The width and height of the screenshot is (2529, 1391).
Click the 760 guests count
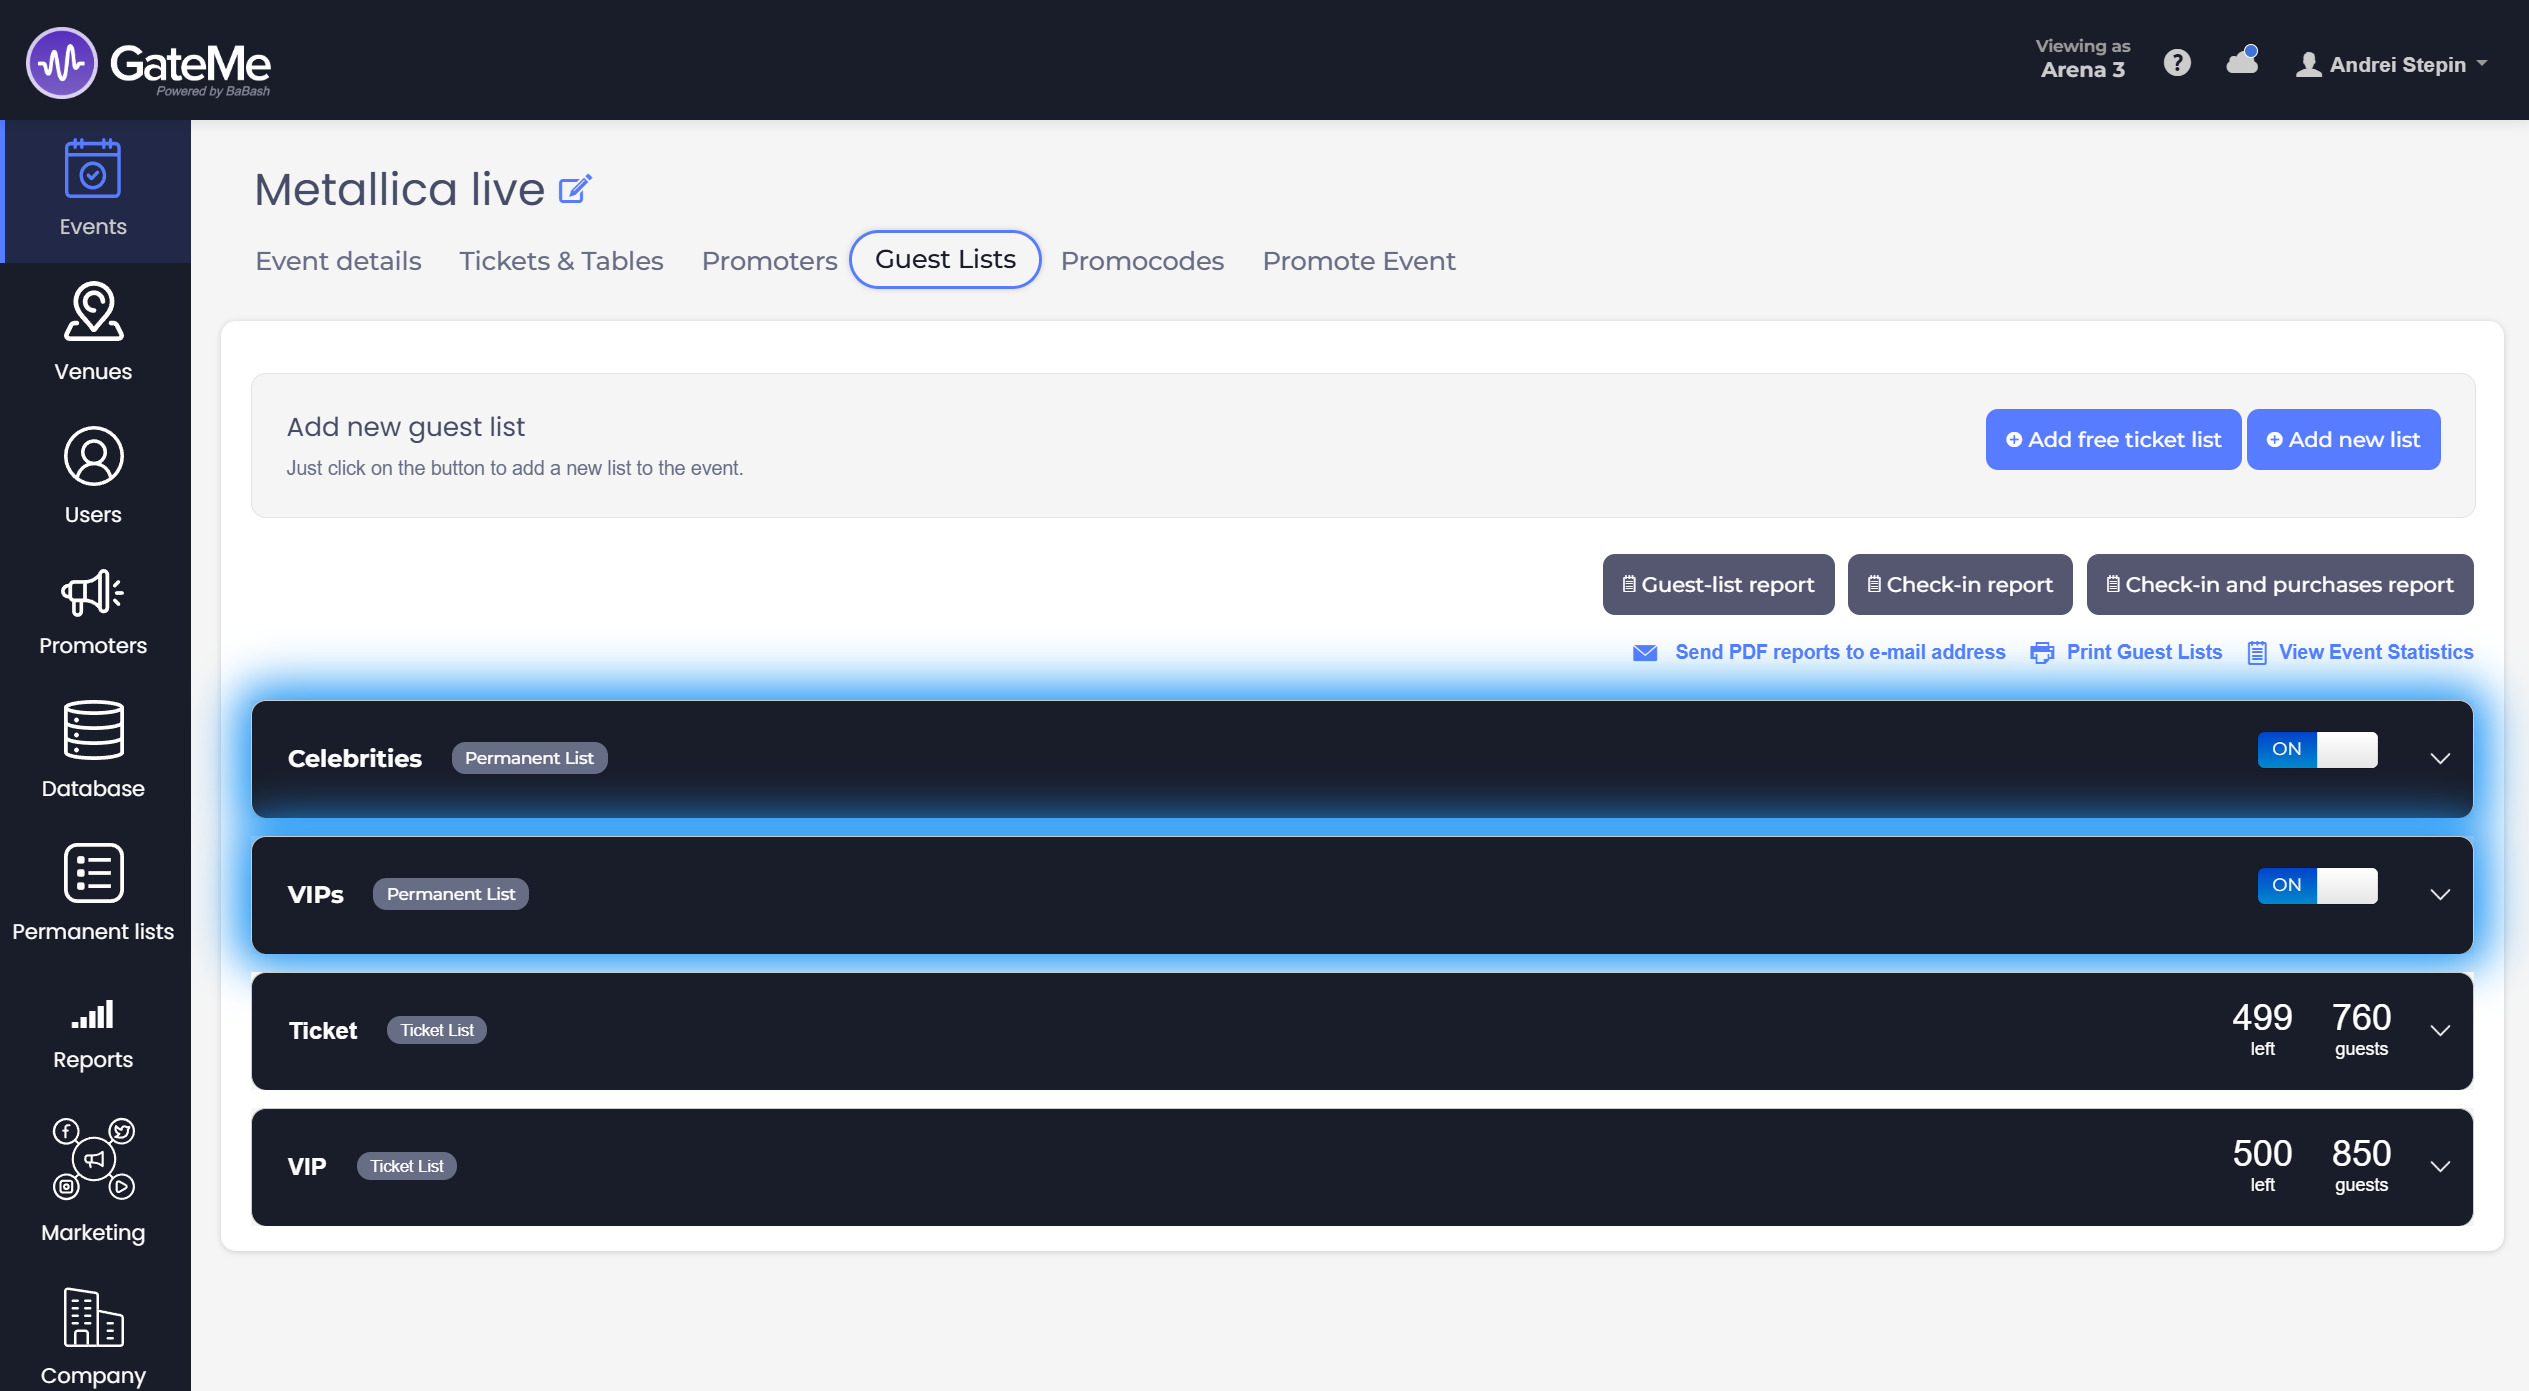click(2361, 1028)
